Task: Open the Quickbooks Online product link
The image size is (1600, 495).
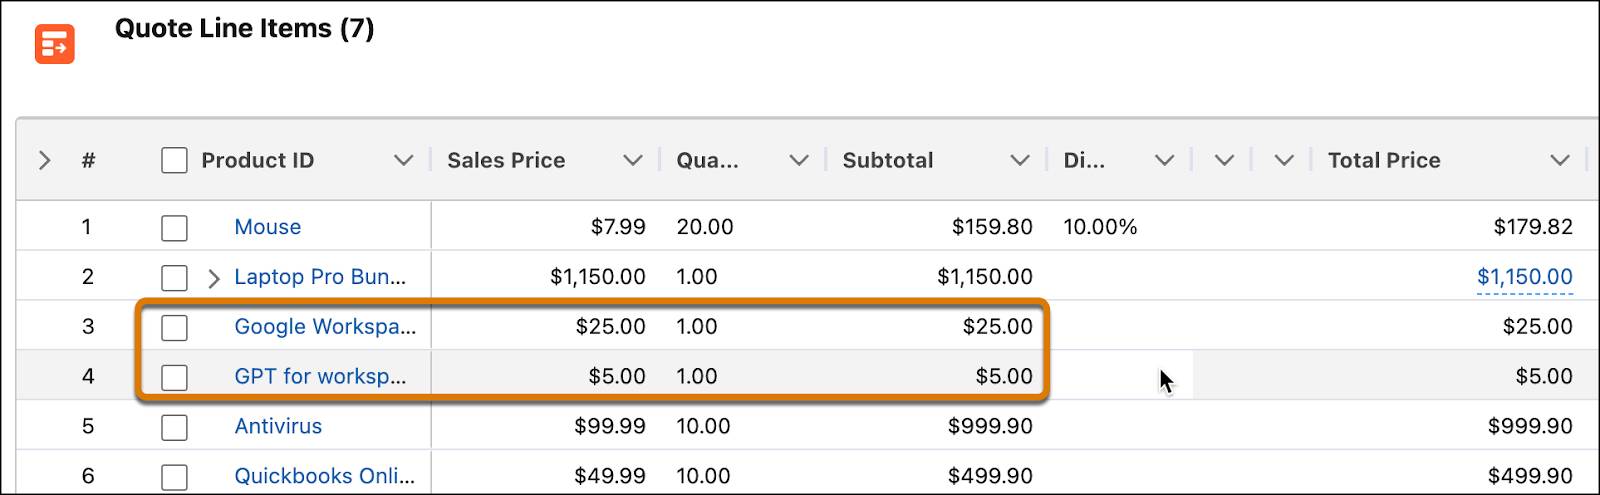Action: pos(324,476)
